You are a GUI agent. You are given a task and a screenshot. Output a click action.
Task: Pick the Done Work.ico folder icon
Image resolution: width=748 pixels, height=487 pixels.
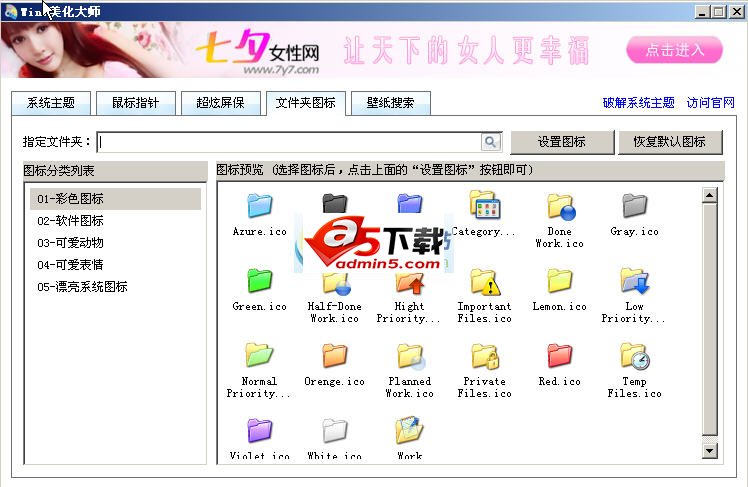[x=560, y=207]
